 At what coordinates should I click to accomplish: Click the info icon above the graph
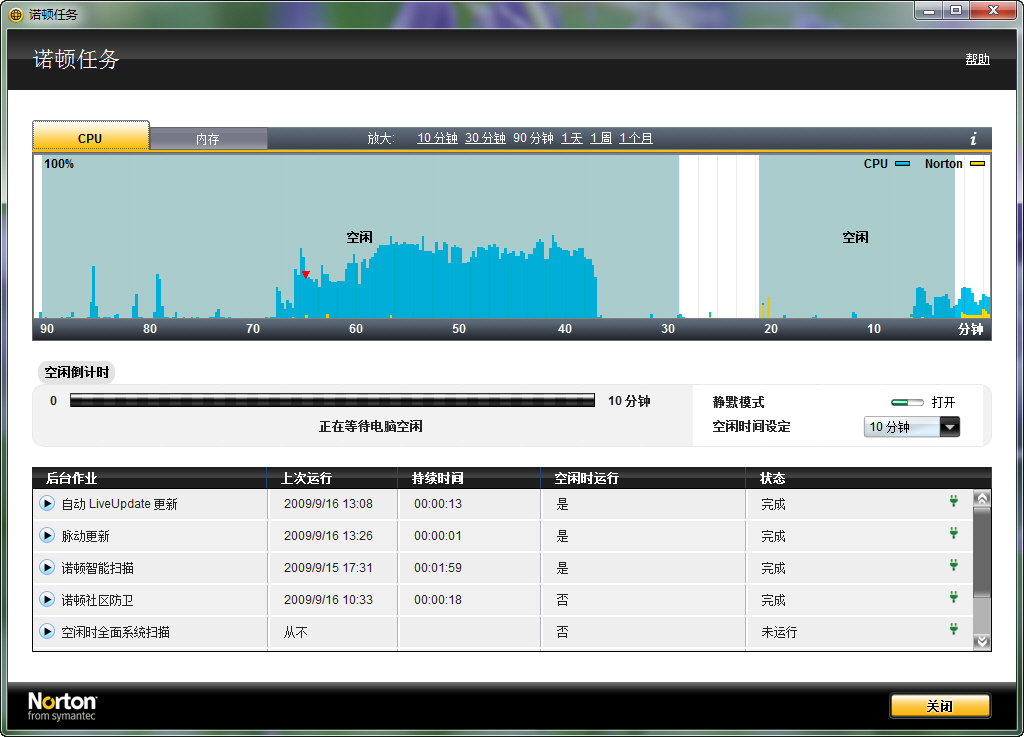973,139
